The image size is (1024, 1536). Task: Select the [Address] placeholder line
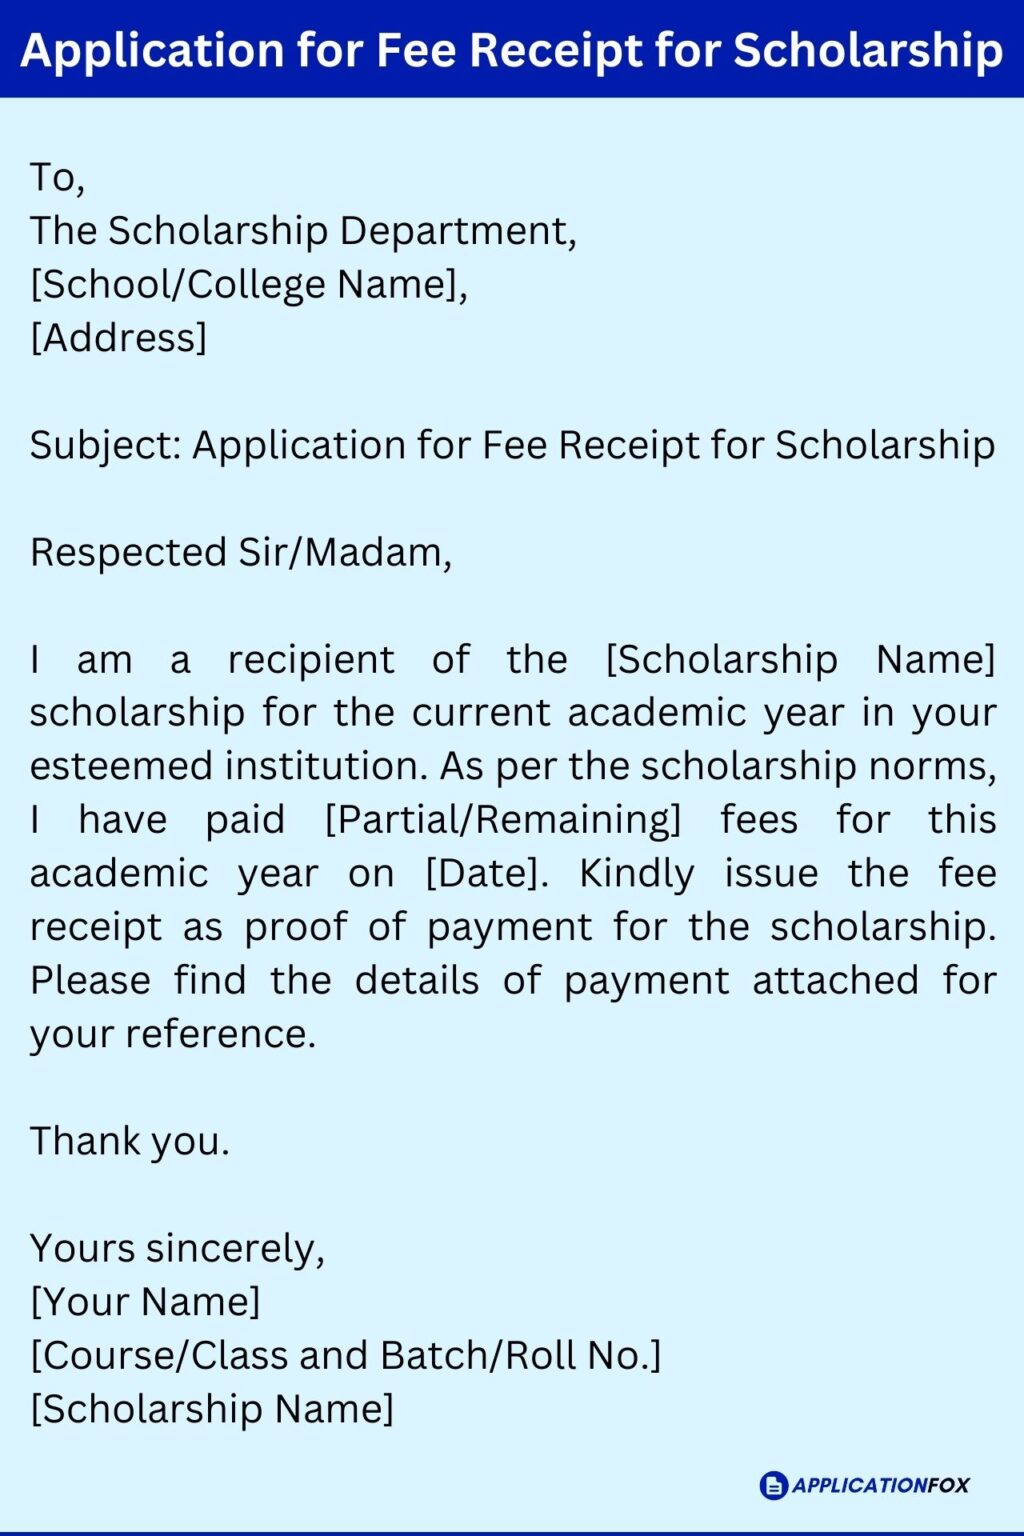(118, 338)
